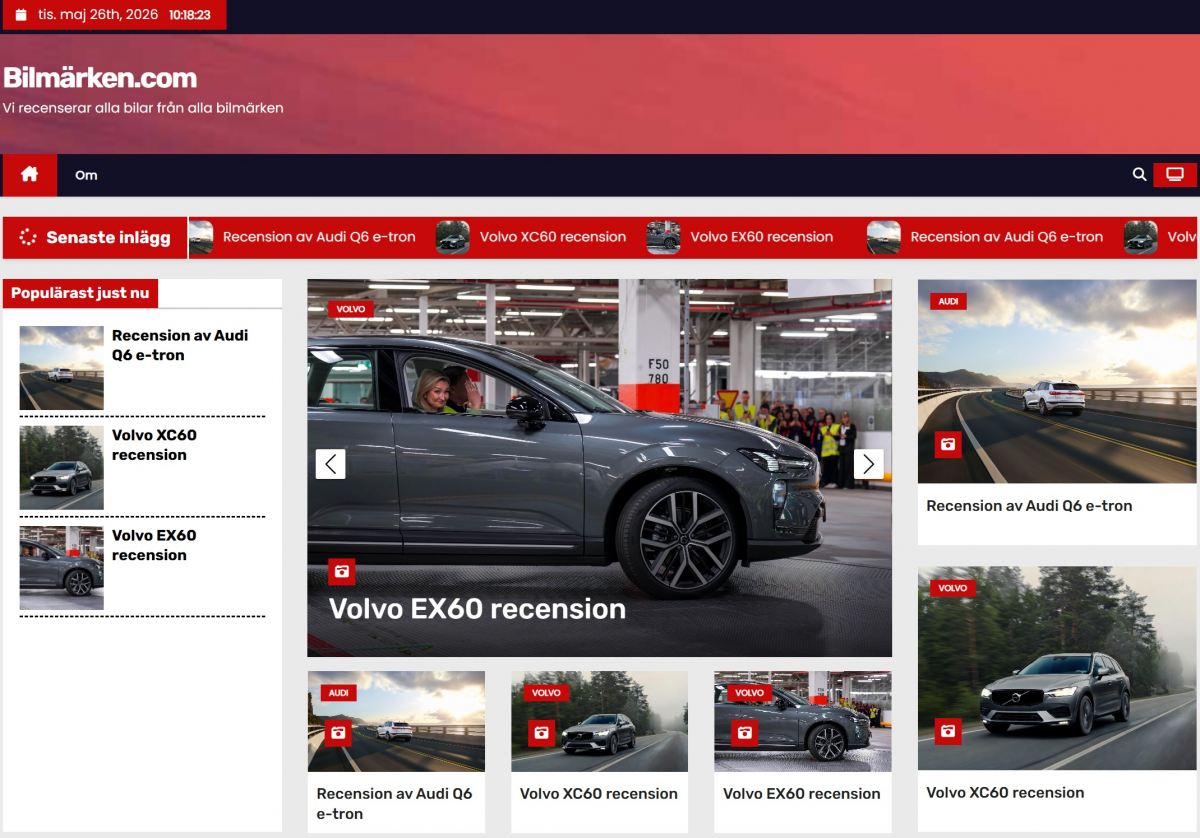
Task: Go to the home icon in navbar
Action: click(30, 175)
